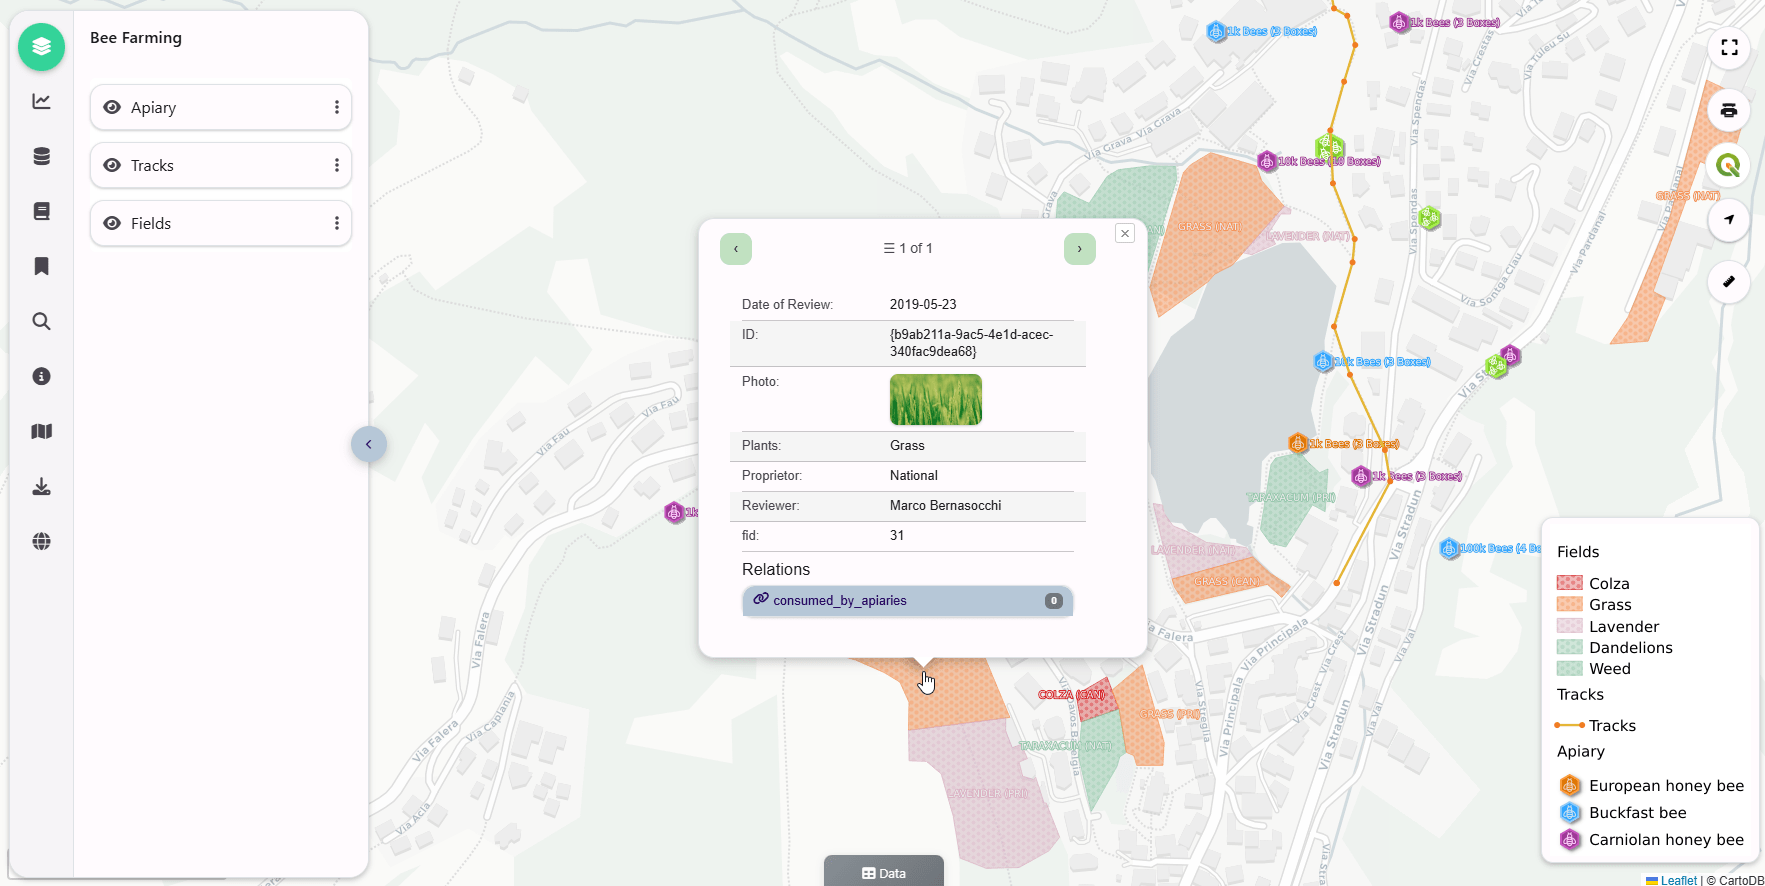Click the database stack sidebar icon

[41, 156]
